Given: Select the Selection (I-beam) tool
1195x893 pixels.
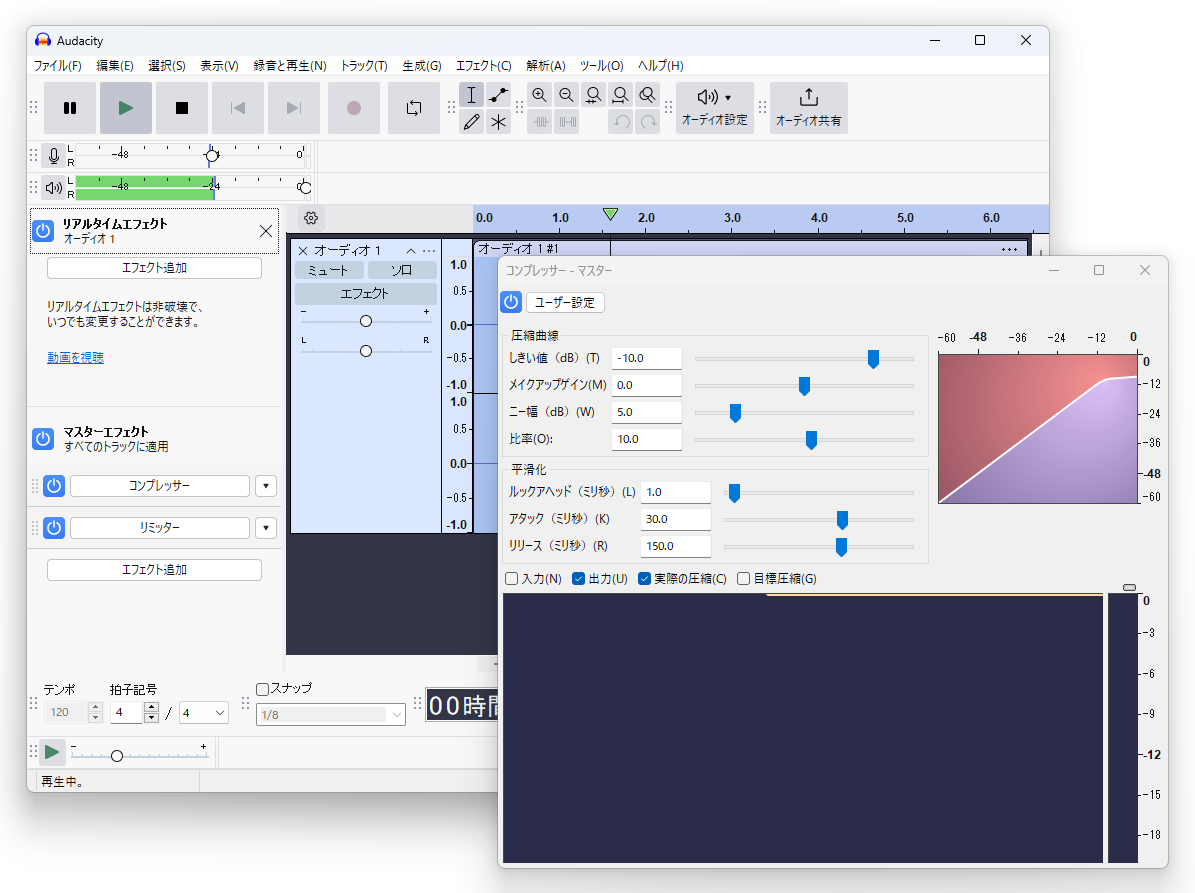Looking at the screenshot, I should point(472,95).
